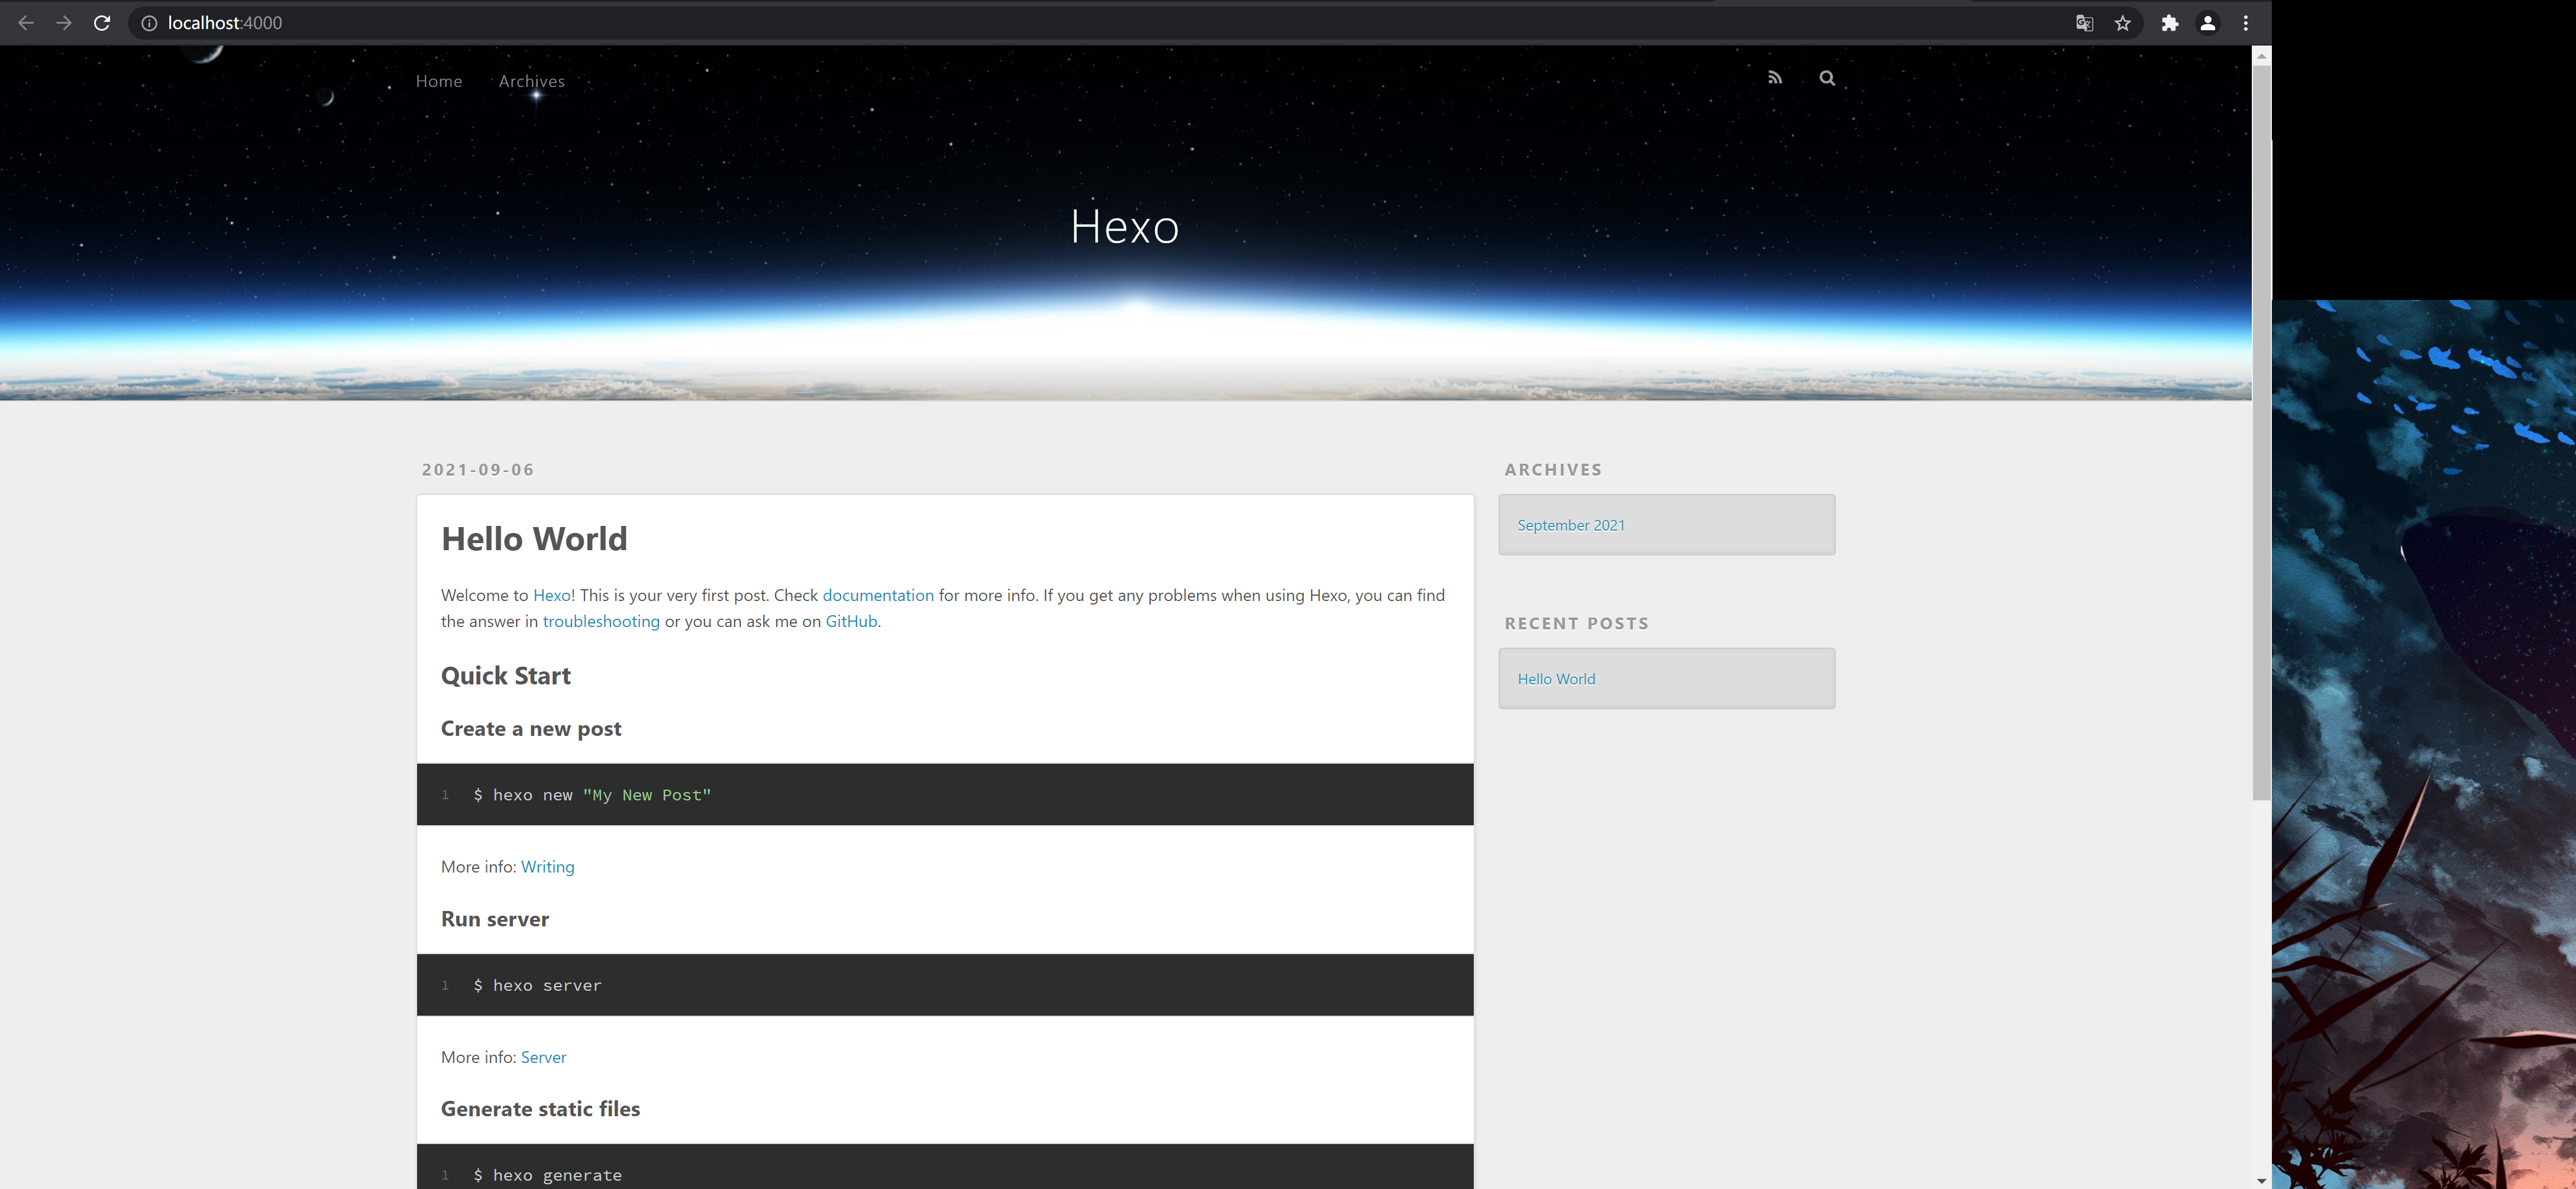This screenshot has height=1189, width=2576.
Task: Open the Chrome profile avatar
Action: (2207, 23)
